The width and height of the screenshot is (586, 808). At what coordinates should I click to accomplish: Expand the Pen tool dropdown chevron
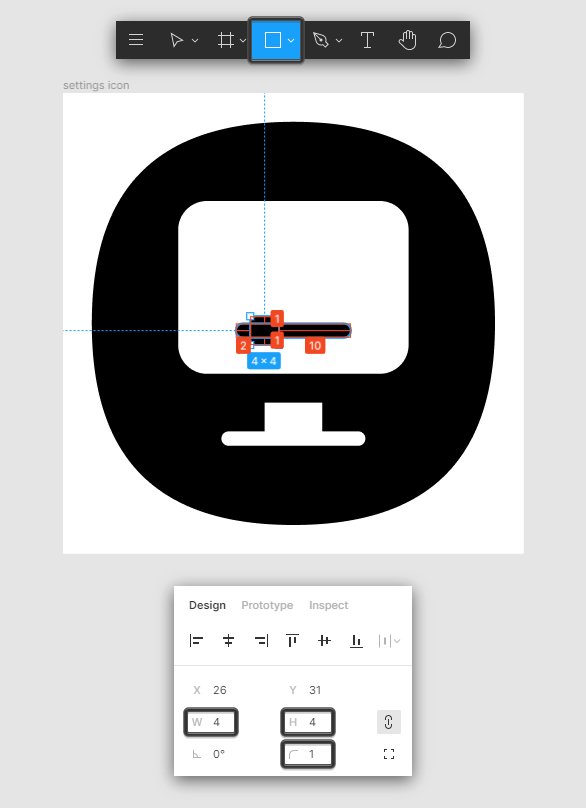coord(339,40)
